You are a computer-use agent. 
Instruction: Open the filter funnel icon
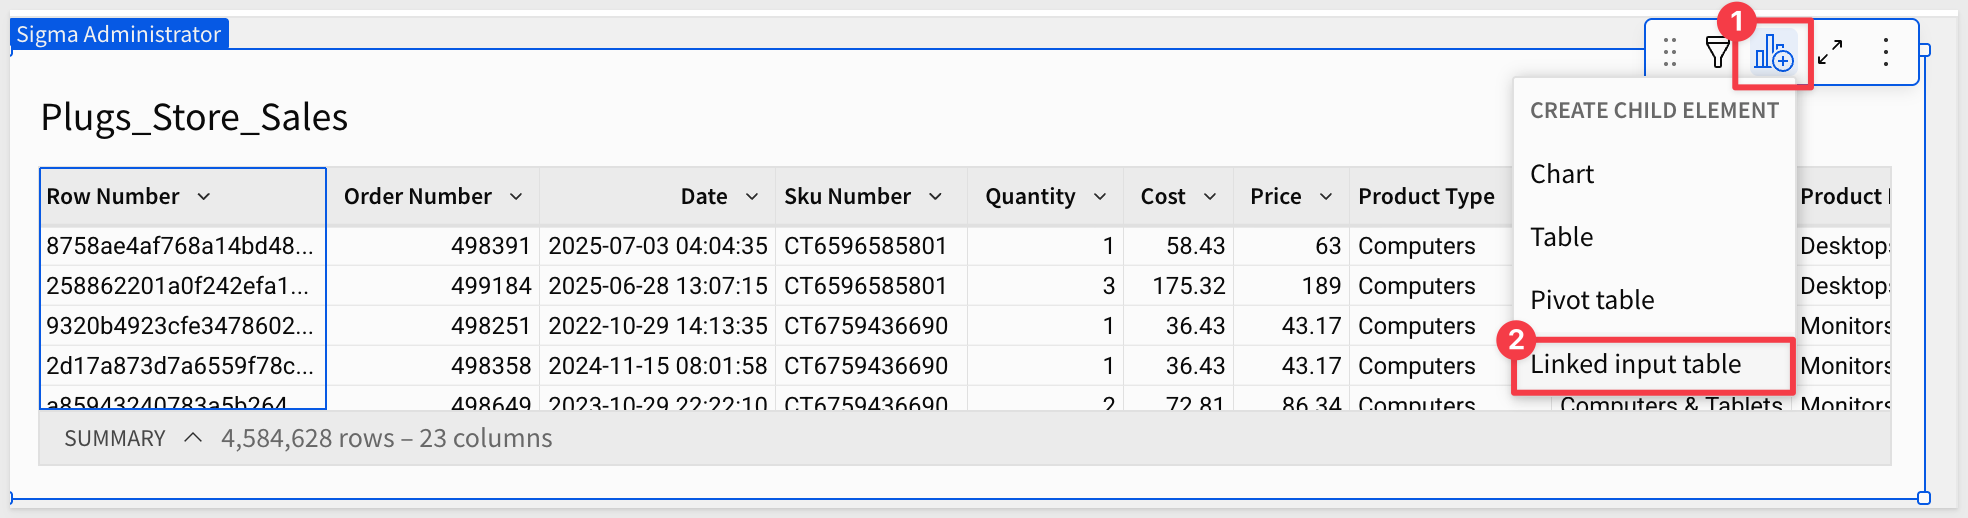point(1717,52)
